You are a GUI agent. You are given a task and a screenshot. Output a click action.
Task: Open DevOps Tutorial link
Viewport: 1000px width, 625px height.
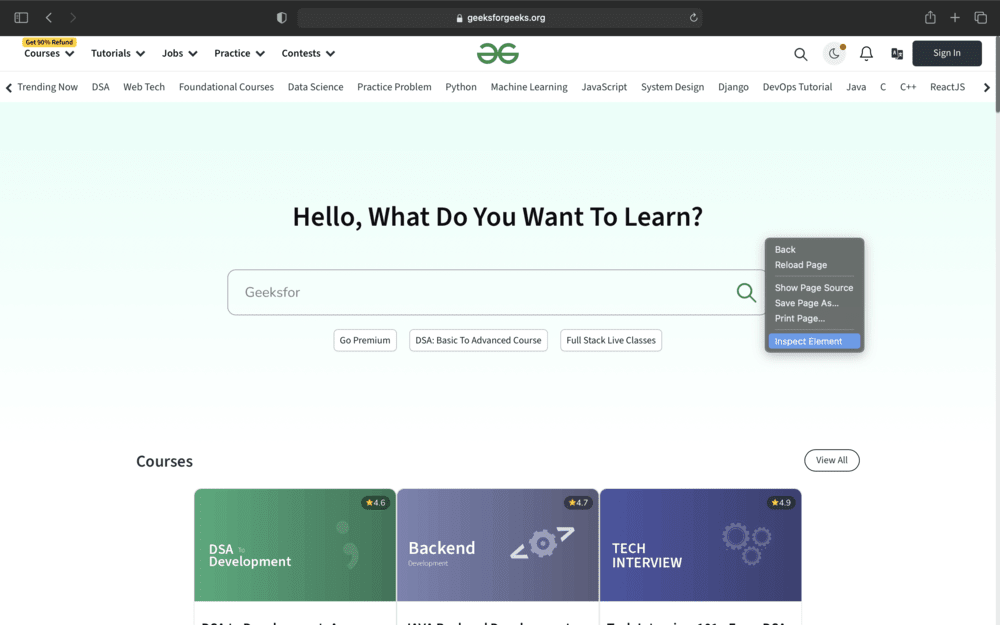point(797,87)
